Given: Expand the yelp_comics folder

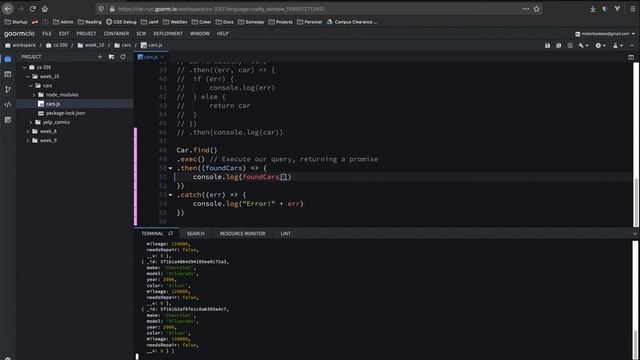Looking at the screenshot, I should 31,122.
